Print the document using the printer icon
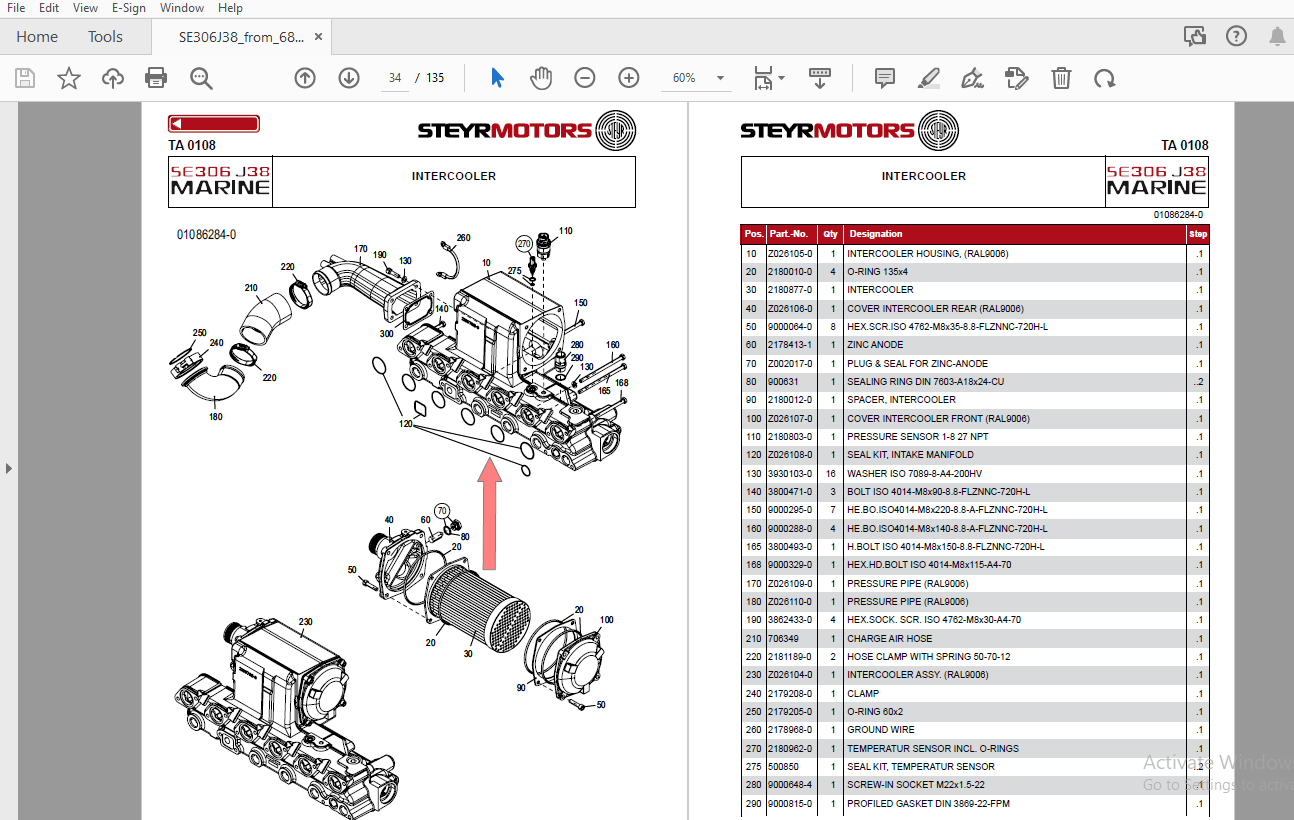The image size is (1294, 820). coord(156,78)
